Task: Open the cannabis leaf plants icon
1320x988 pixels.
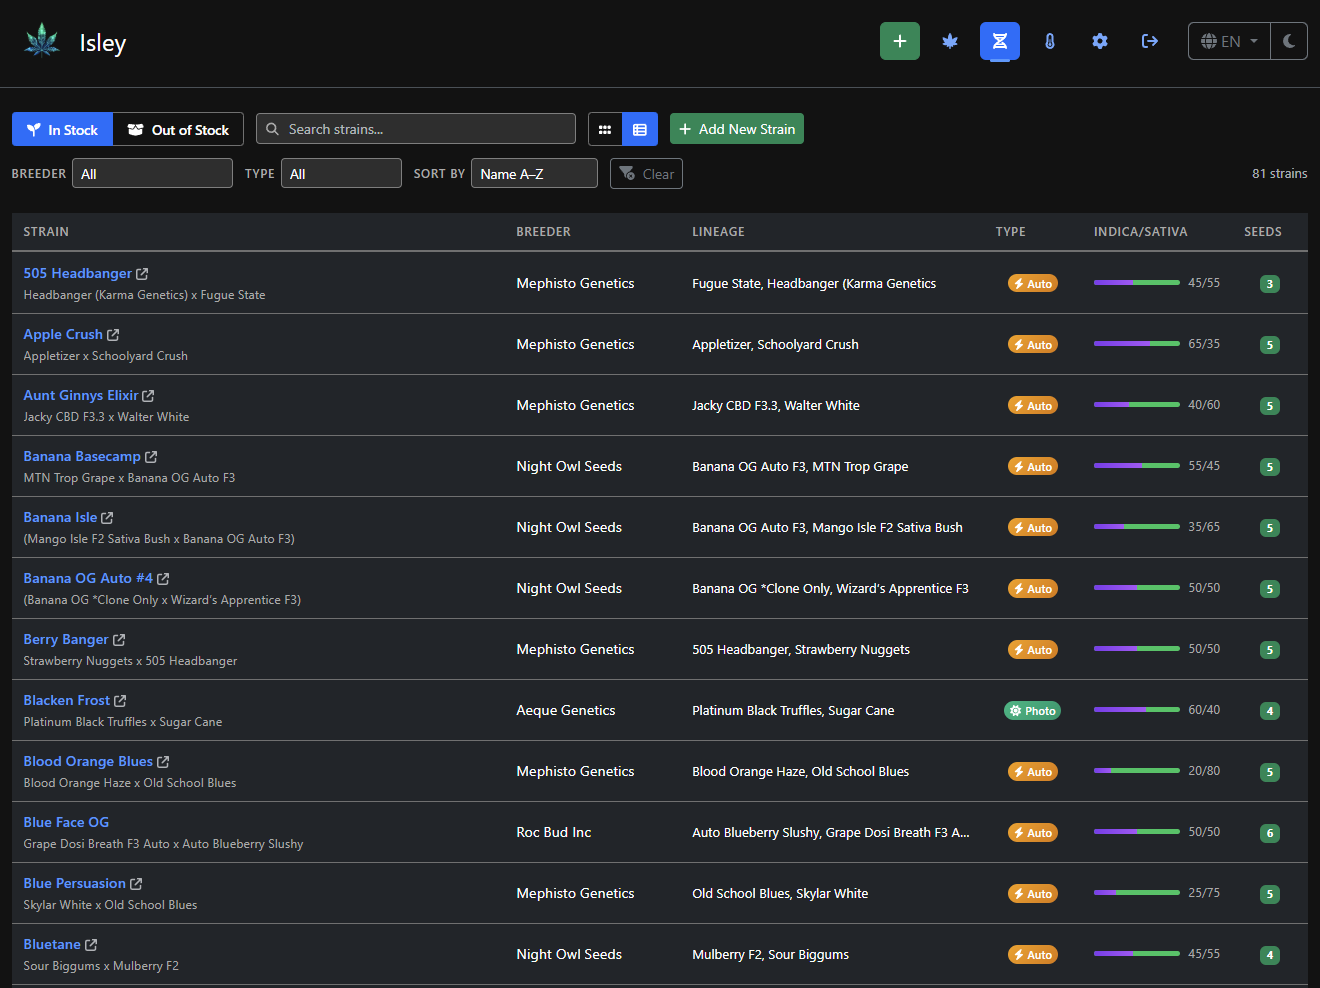Action: coord(949,41)
